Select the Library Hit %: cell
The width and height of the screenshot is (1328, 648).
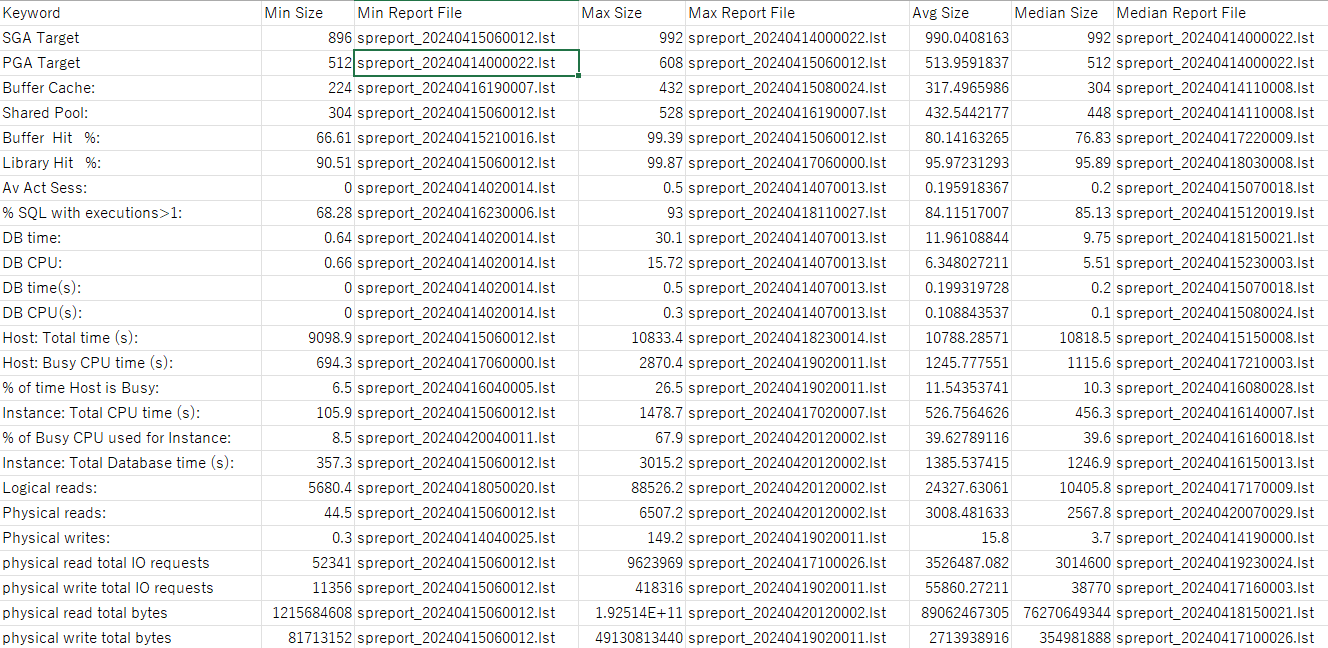point(131,163)
